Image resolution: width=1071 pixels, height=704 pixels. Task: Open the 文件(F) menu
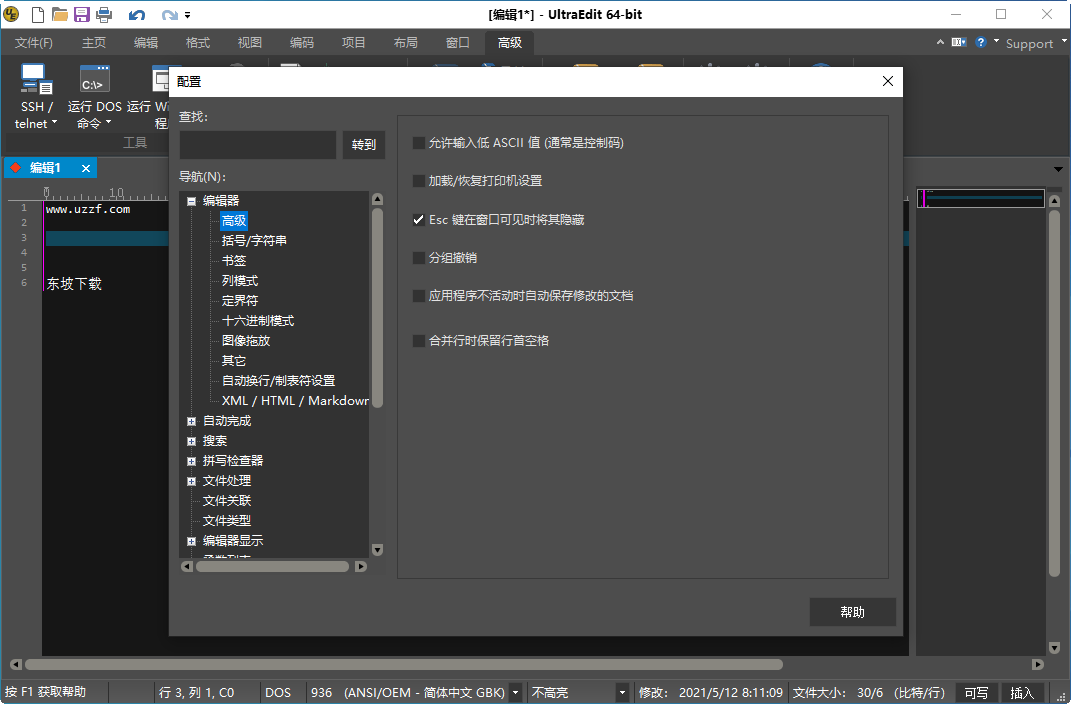[34, 42]
